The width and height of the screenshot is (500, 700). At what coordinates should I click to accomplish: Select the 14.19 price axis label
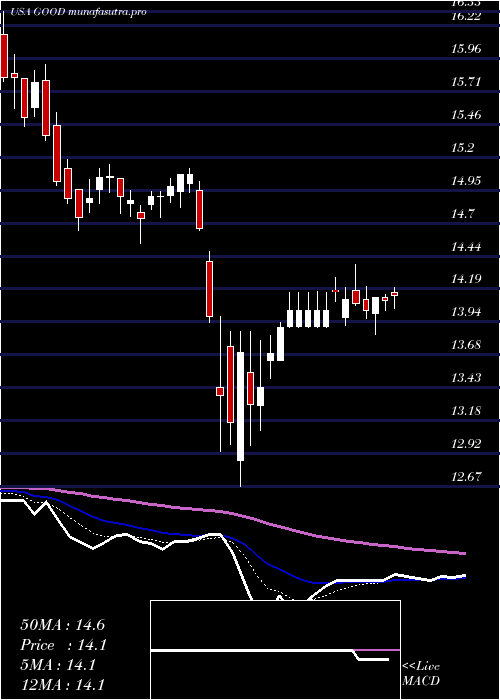coord(467,279)
